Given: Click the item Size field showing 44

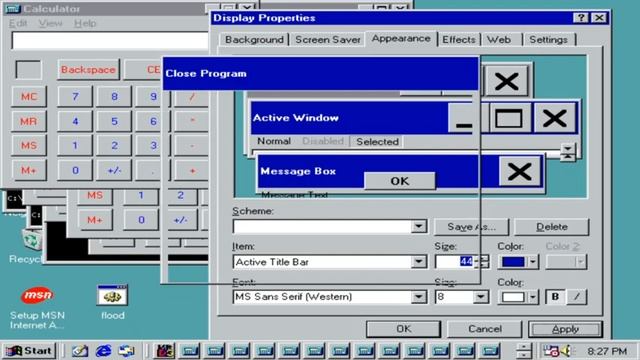Looking at the screenshot, I should coord(455,262).
